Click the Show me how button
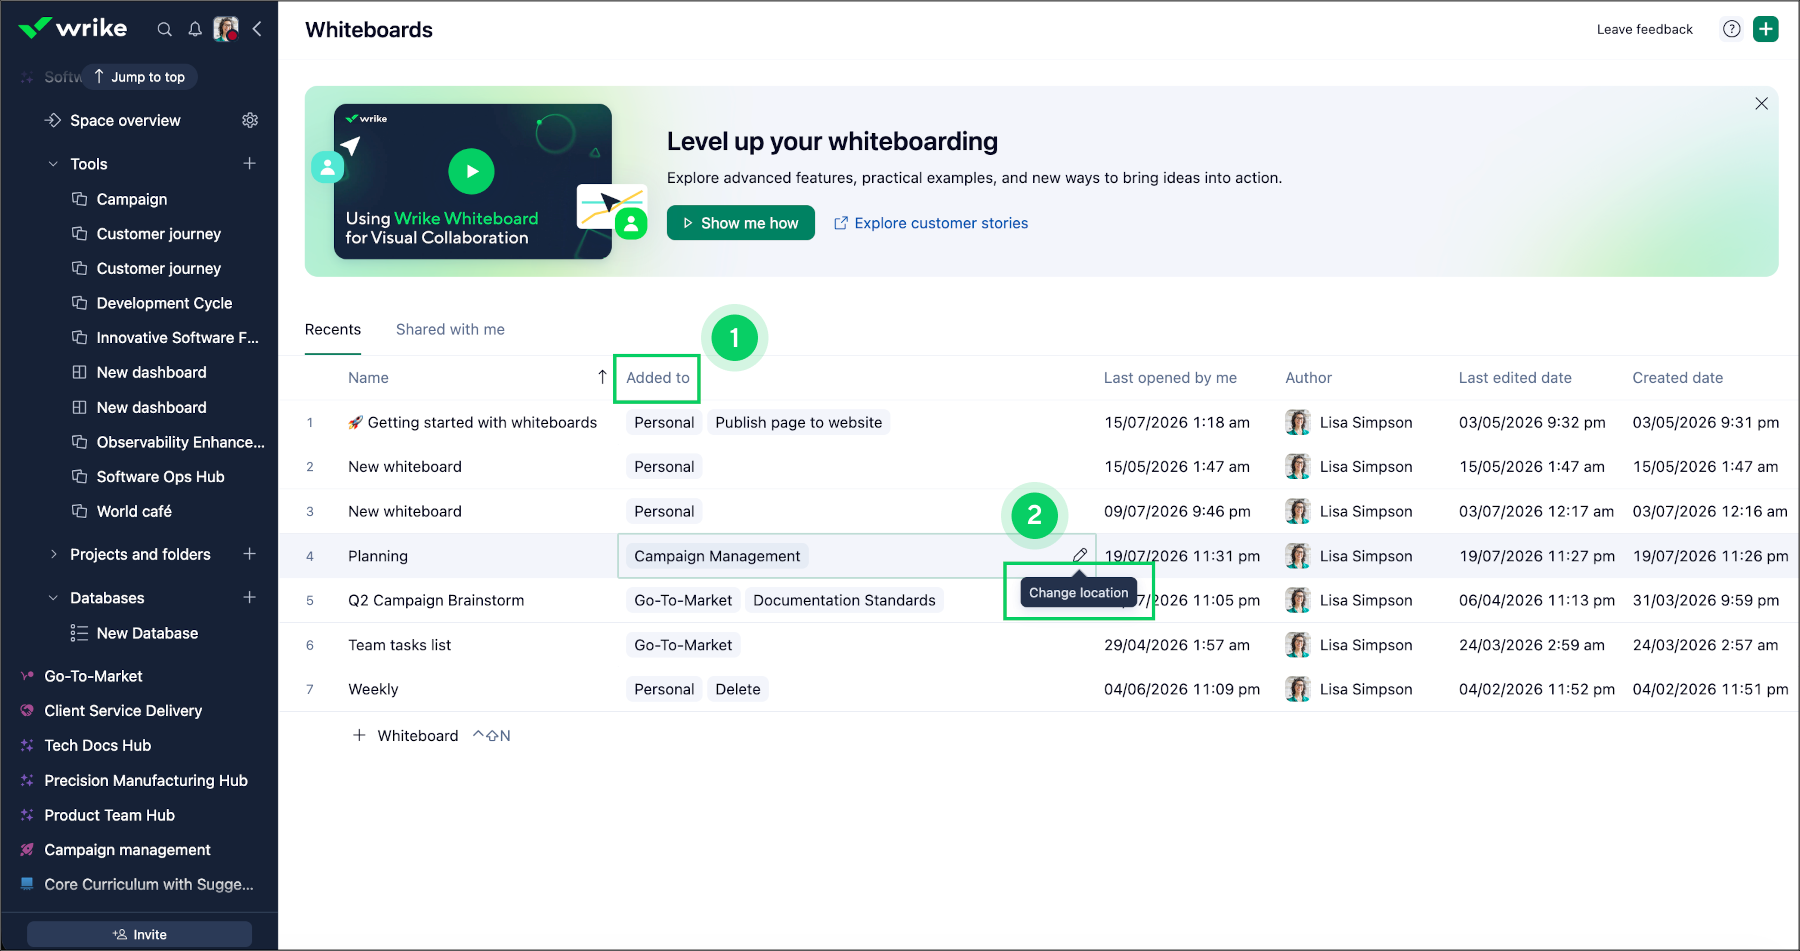 [741, 223]
